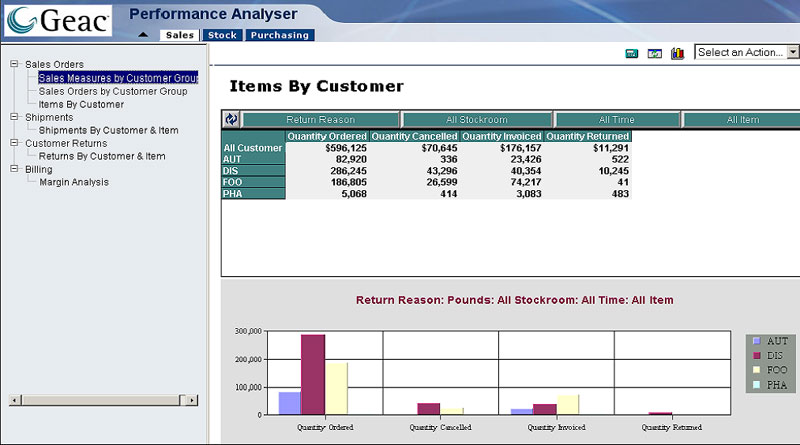Click the bar chart view icon
Image resolution: width=800 pixels, height=445 pixels.
pyautogui.click(x=677, y=53)
